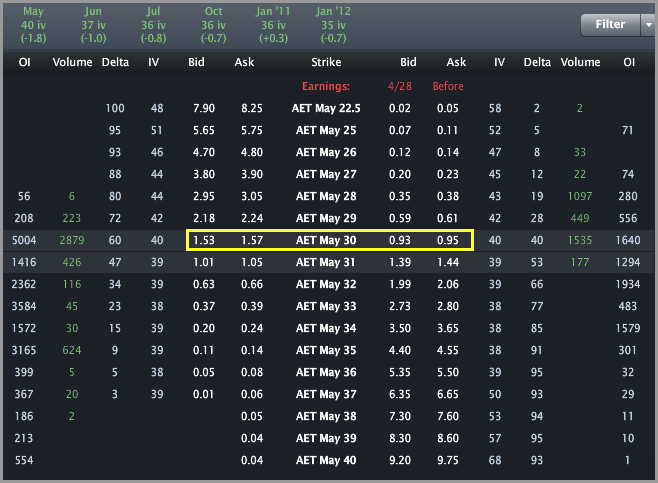Select the May 40 iv expiration tab

(34, 25)
